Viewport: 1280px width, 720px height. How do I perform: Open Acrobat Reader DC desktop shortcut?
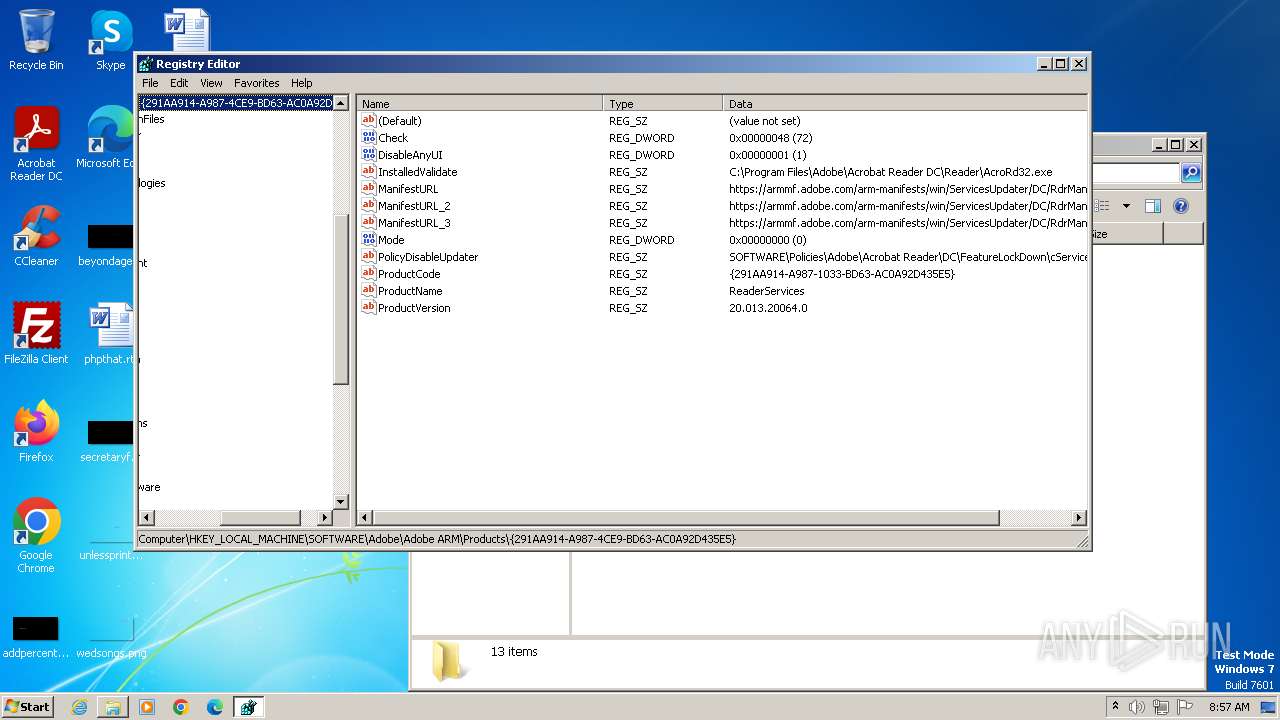pos(36,144)
